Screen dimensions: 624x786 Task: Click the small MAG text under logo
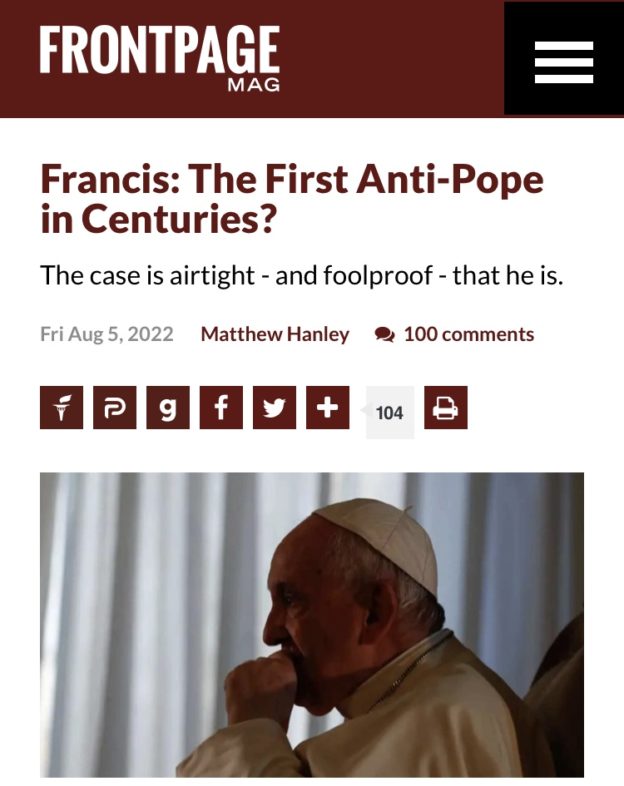click(254, 85)
